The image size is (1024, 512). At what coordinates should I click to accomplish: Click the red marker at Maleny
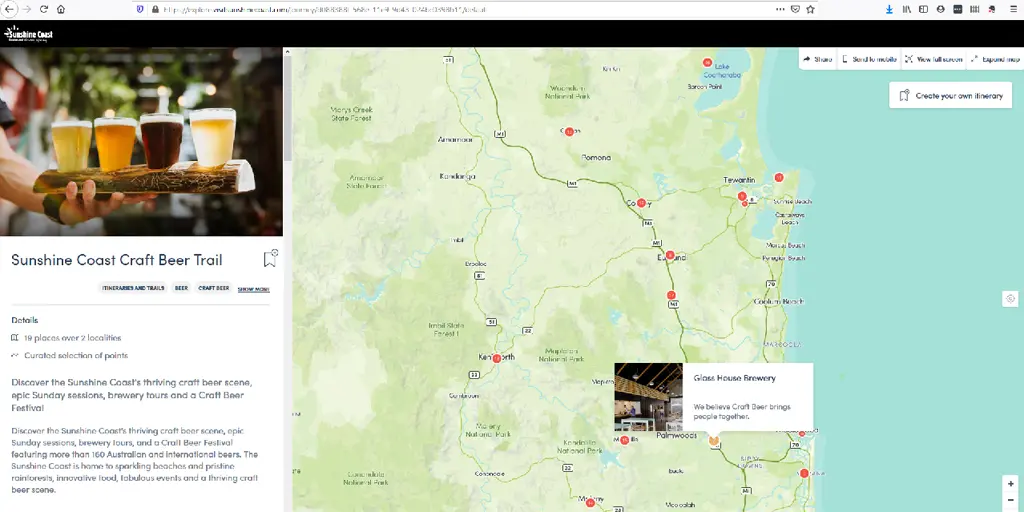coord(590,503)
